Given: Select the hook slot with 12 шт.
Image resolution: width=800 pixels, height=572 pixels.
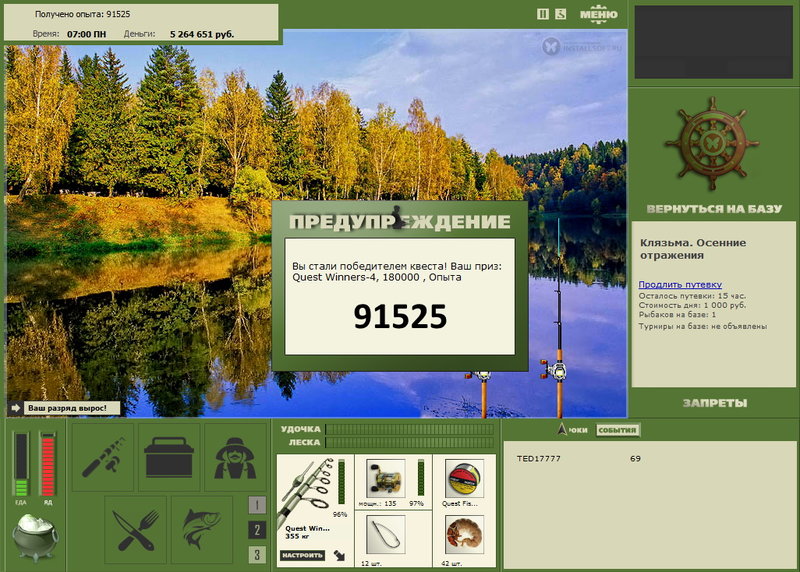Looking at the screenshot, I should point(386,534).
